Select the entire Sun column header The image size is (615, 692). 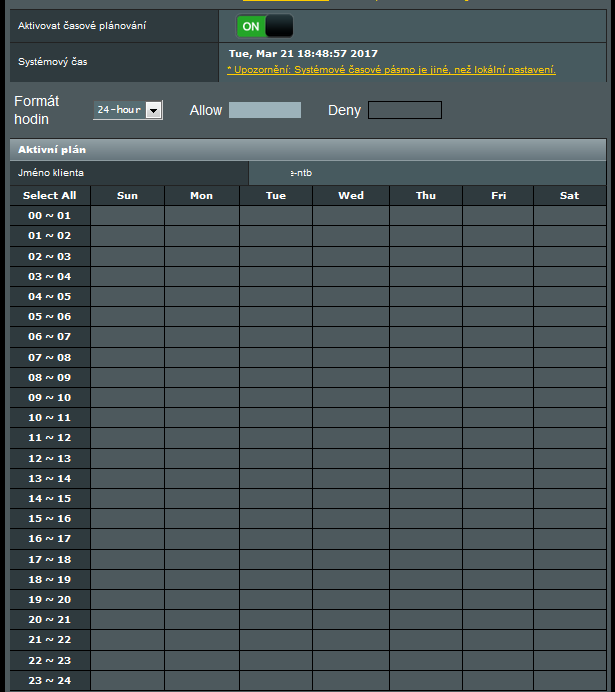tap(127, 196)
